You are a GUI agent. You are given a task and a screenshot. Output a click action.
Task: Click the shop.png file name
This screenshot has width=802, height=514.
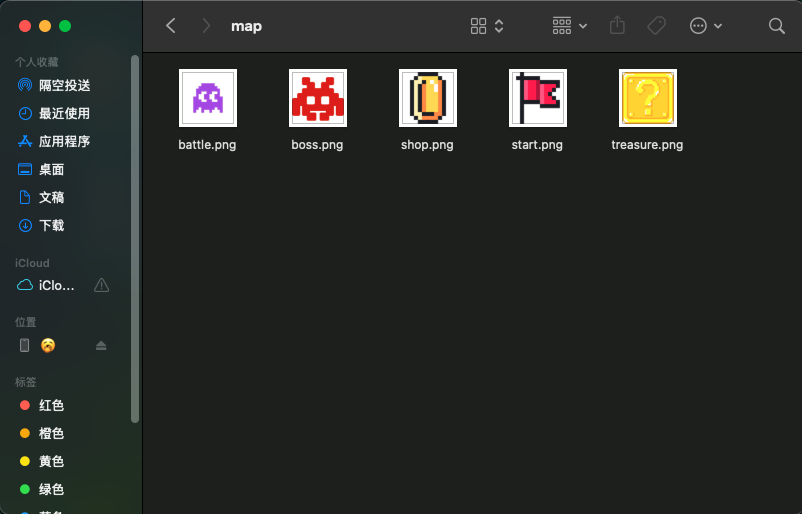[x=427, y=145]
